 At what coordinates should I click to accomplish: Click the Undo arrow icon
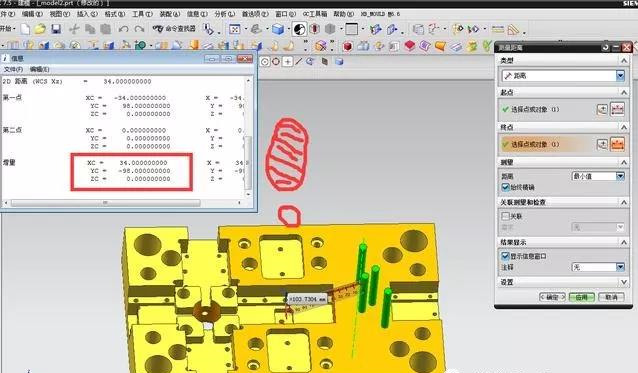click(123, 29)
